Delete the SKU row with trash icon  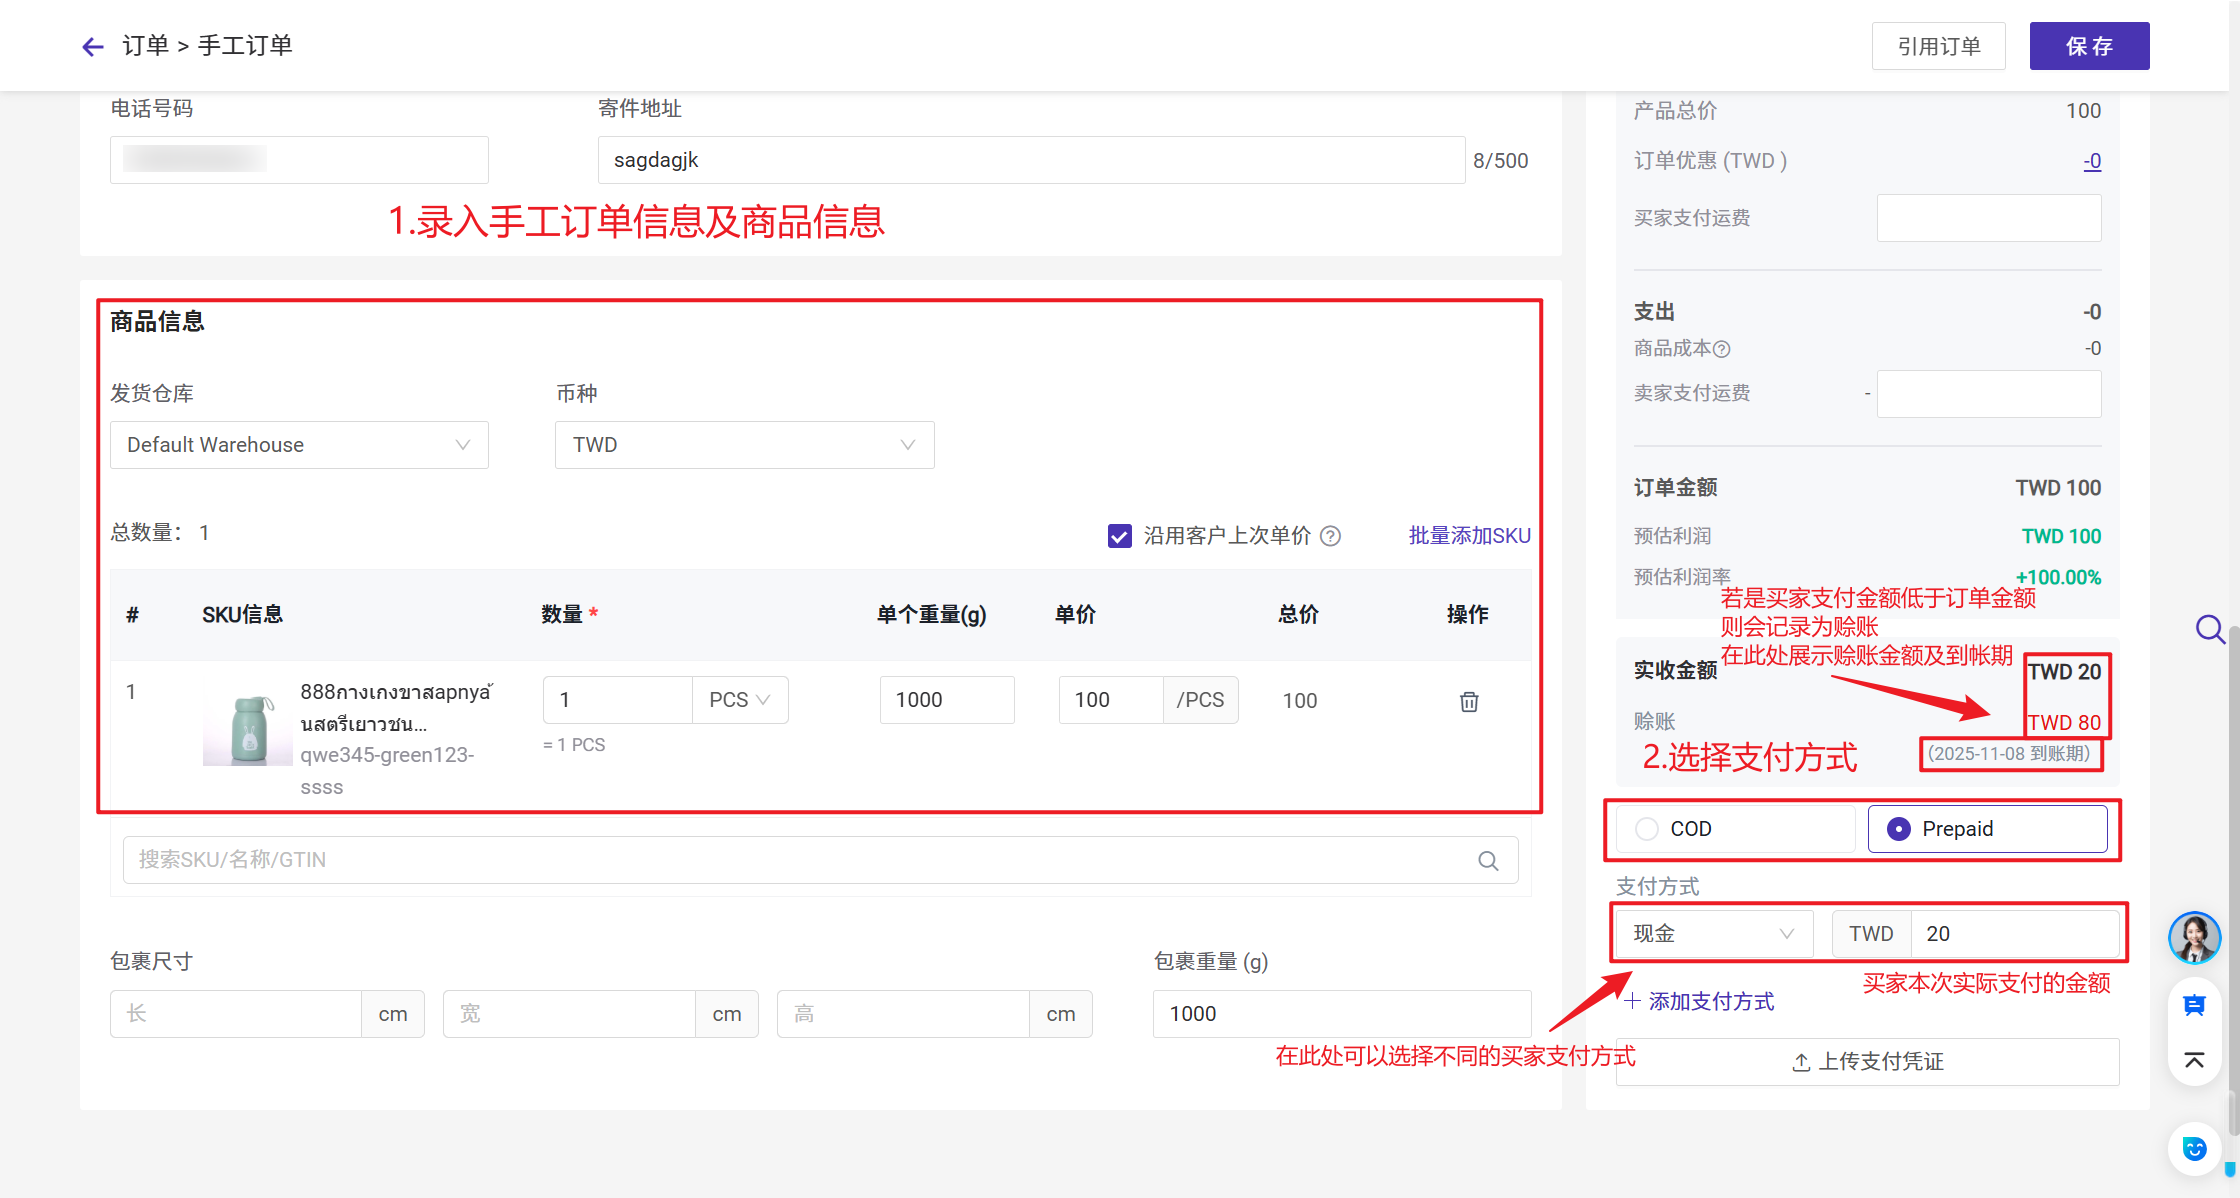(x=1468, y=701)
